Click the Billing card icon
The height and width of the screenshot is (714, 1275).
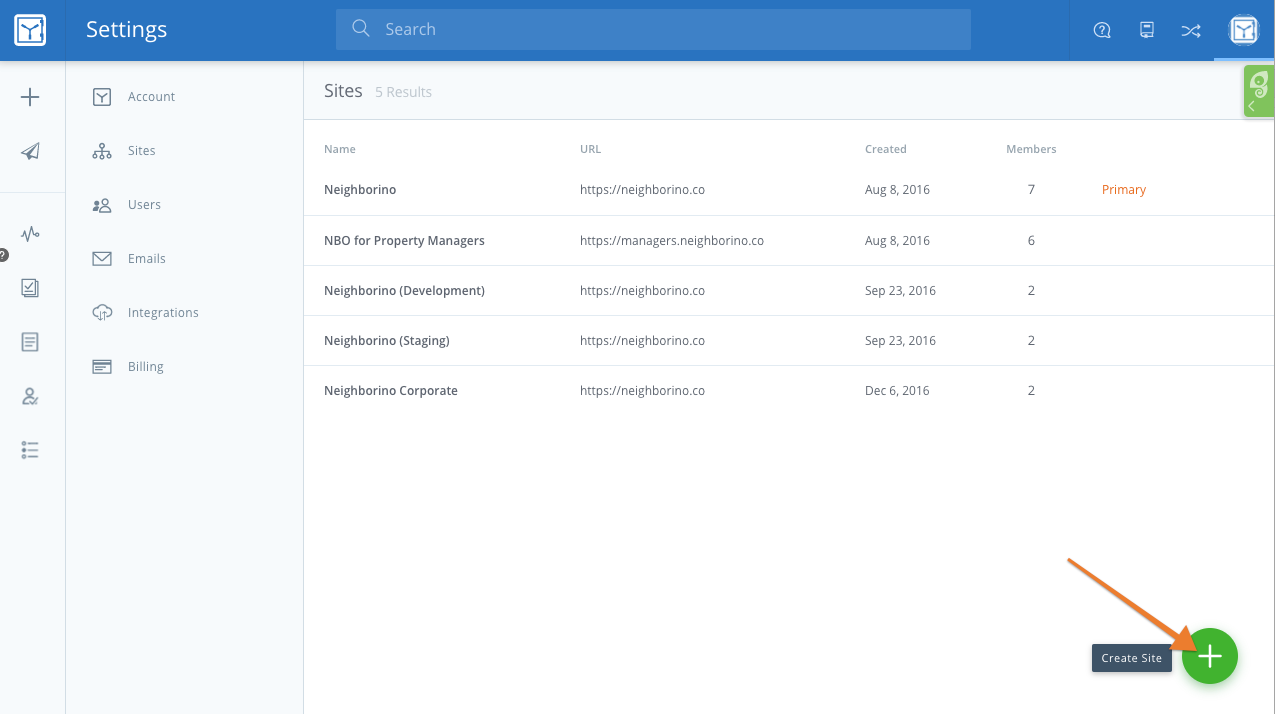click(x=102, y=367)
